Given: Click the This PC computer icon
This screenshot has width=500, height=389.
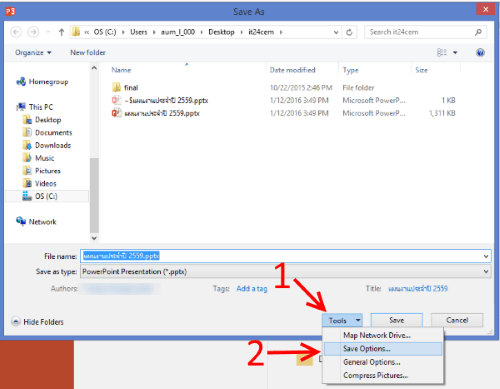Looking at the screenshot, I should tap(21, 107).
